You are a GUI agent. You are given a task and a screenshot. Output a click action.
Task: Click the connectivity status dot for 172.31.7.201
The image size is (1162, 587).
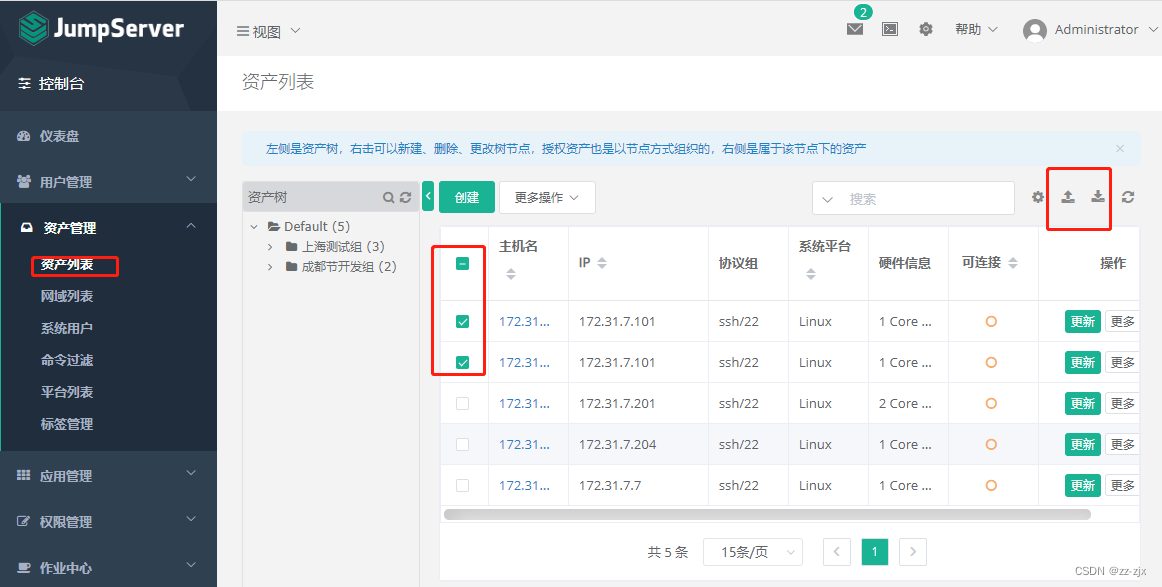992,403
